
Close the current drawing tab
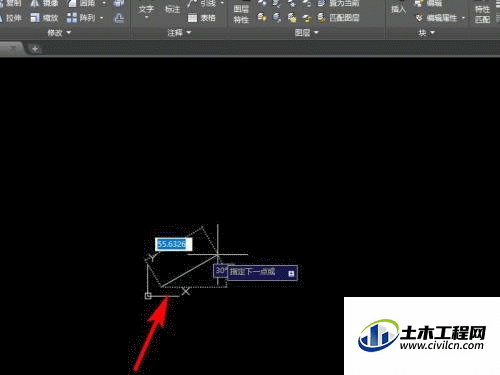[13, 49]
